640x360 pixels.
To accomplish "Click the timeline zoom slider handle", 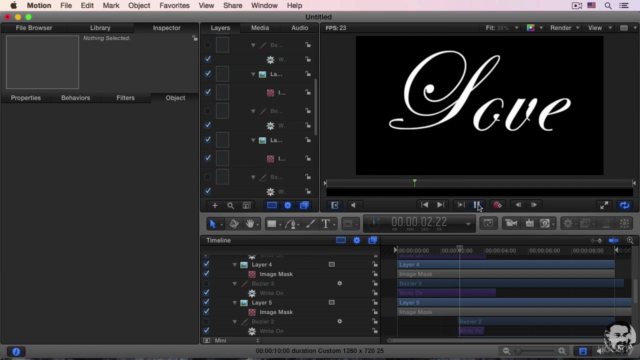I will 518,351.
